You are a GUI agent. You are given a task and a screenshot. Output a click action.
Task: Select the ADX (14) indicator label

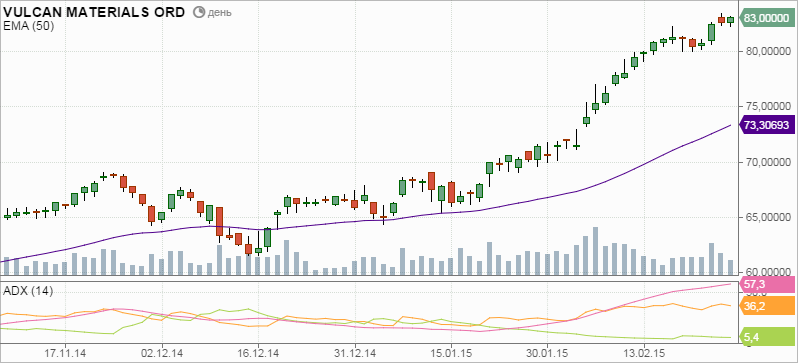(28, 291)
